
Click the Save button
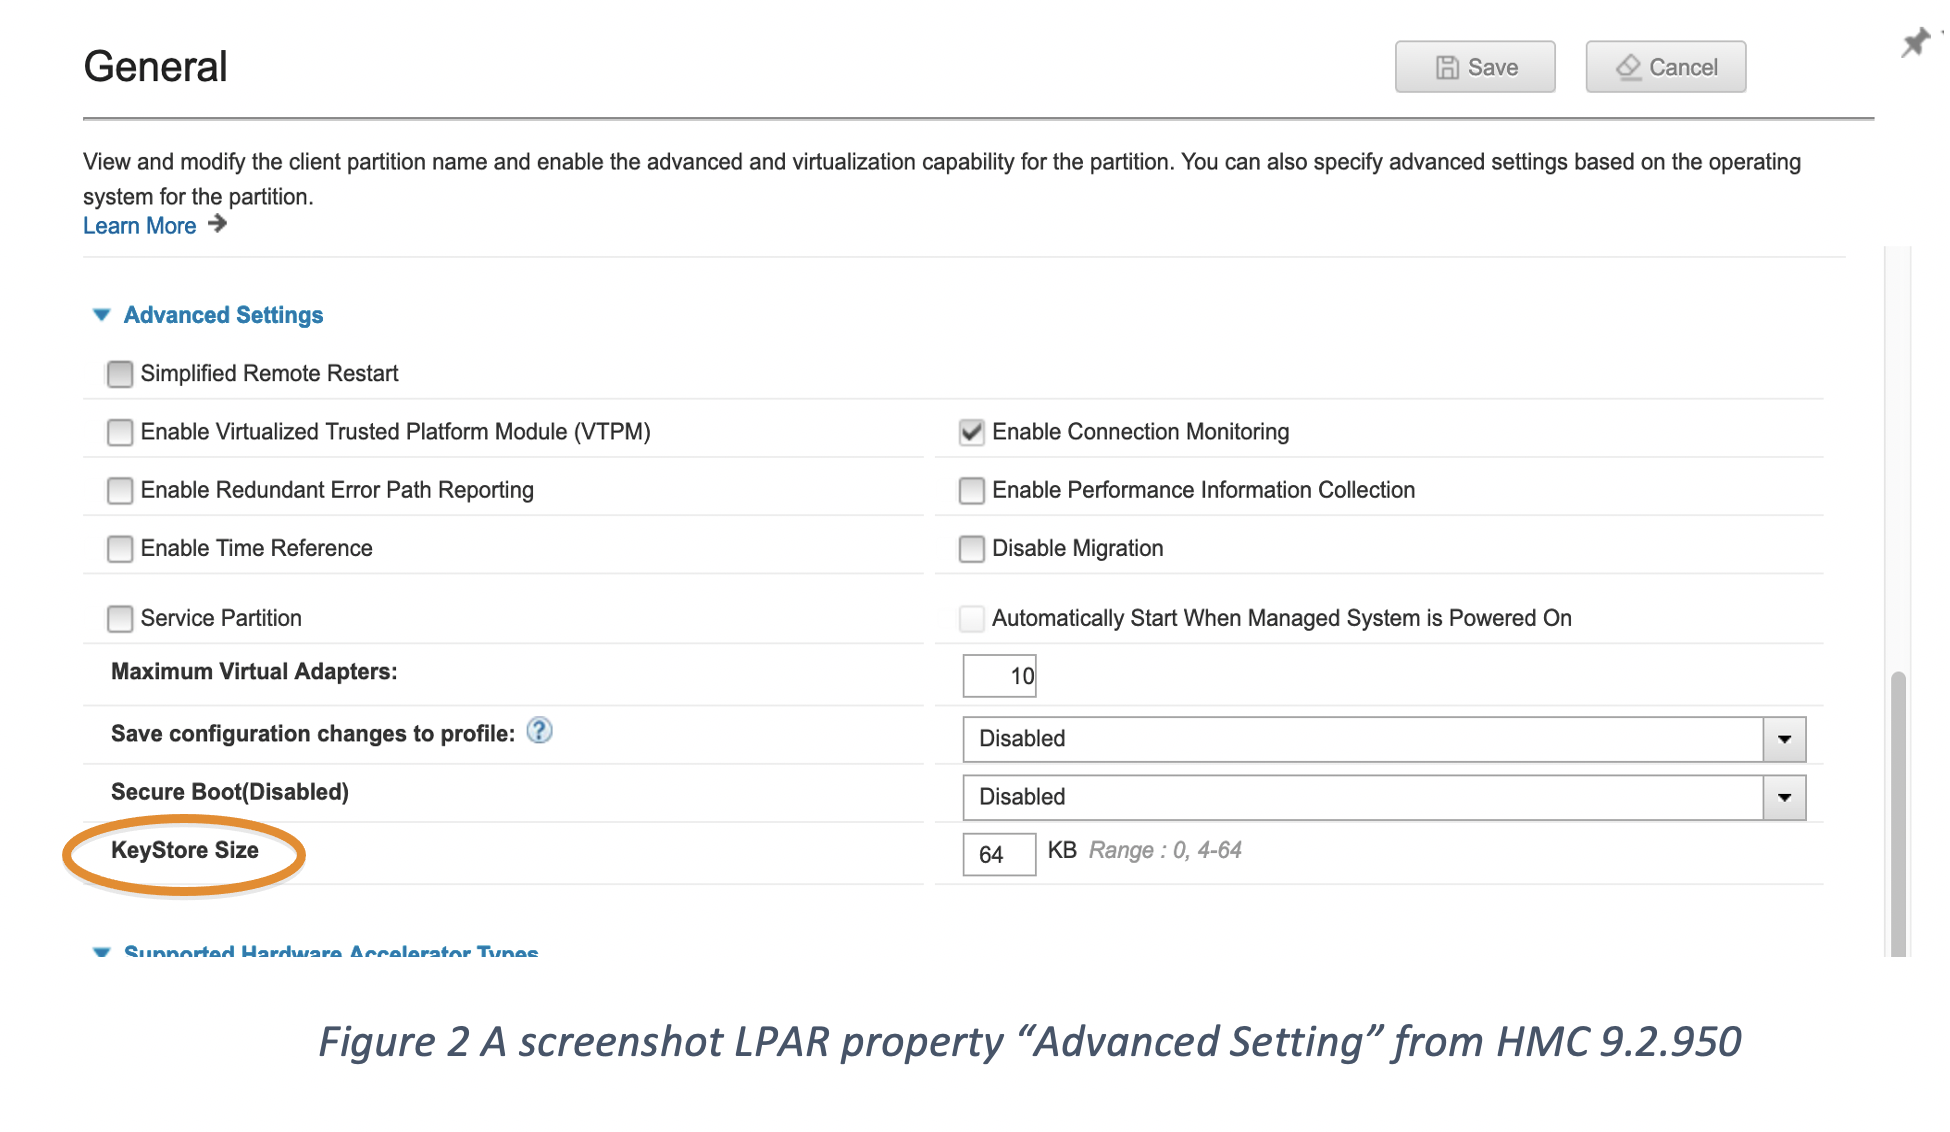coord(1475,67)
